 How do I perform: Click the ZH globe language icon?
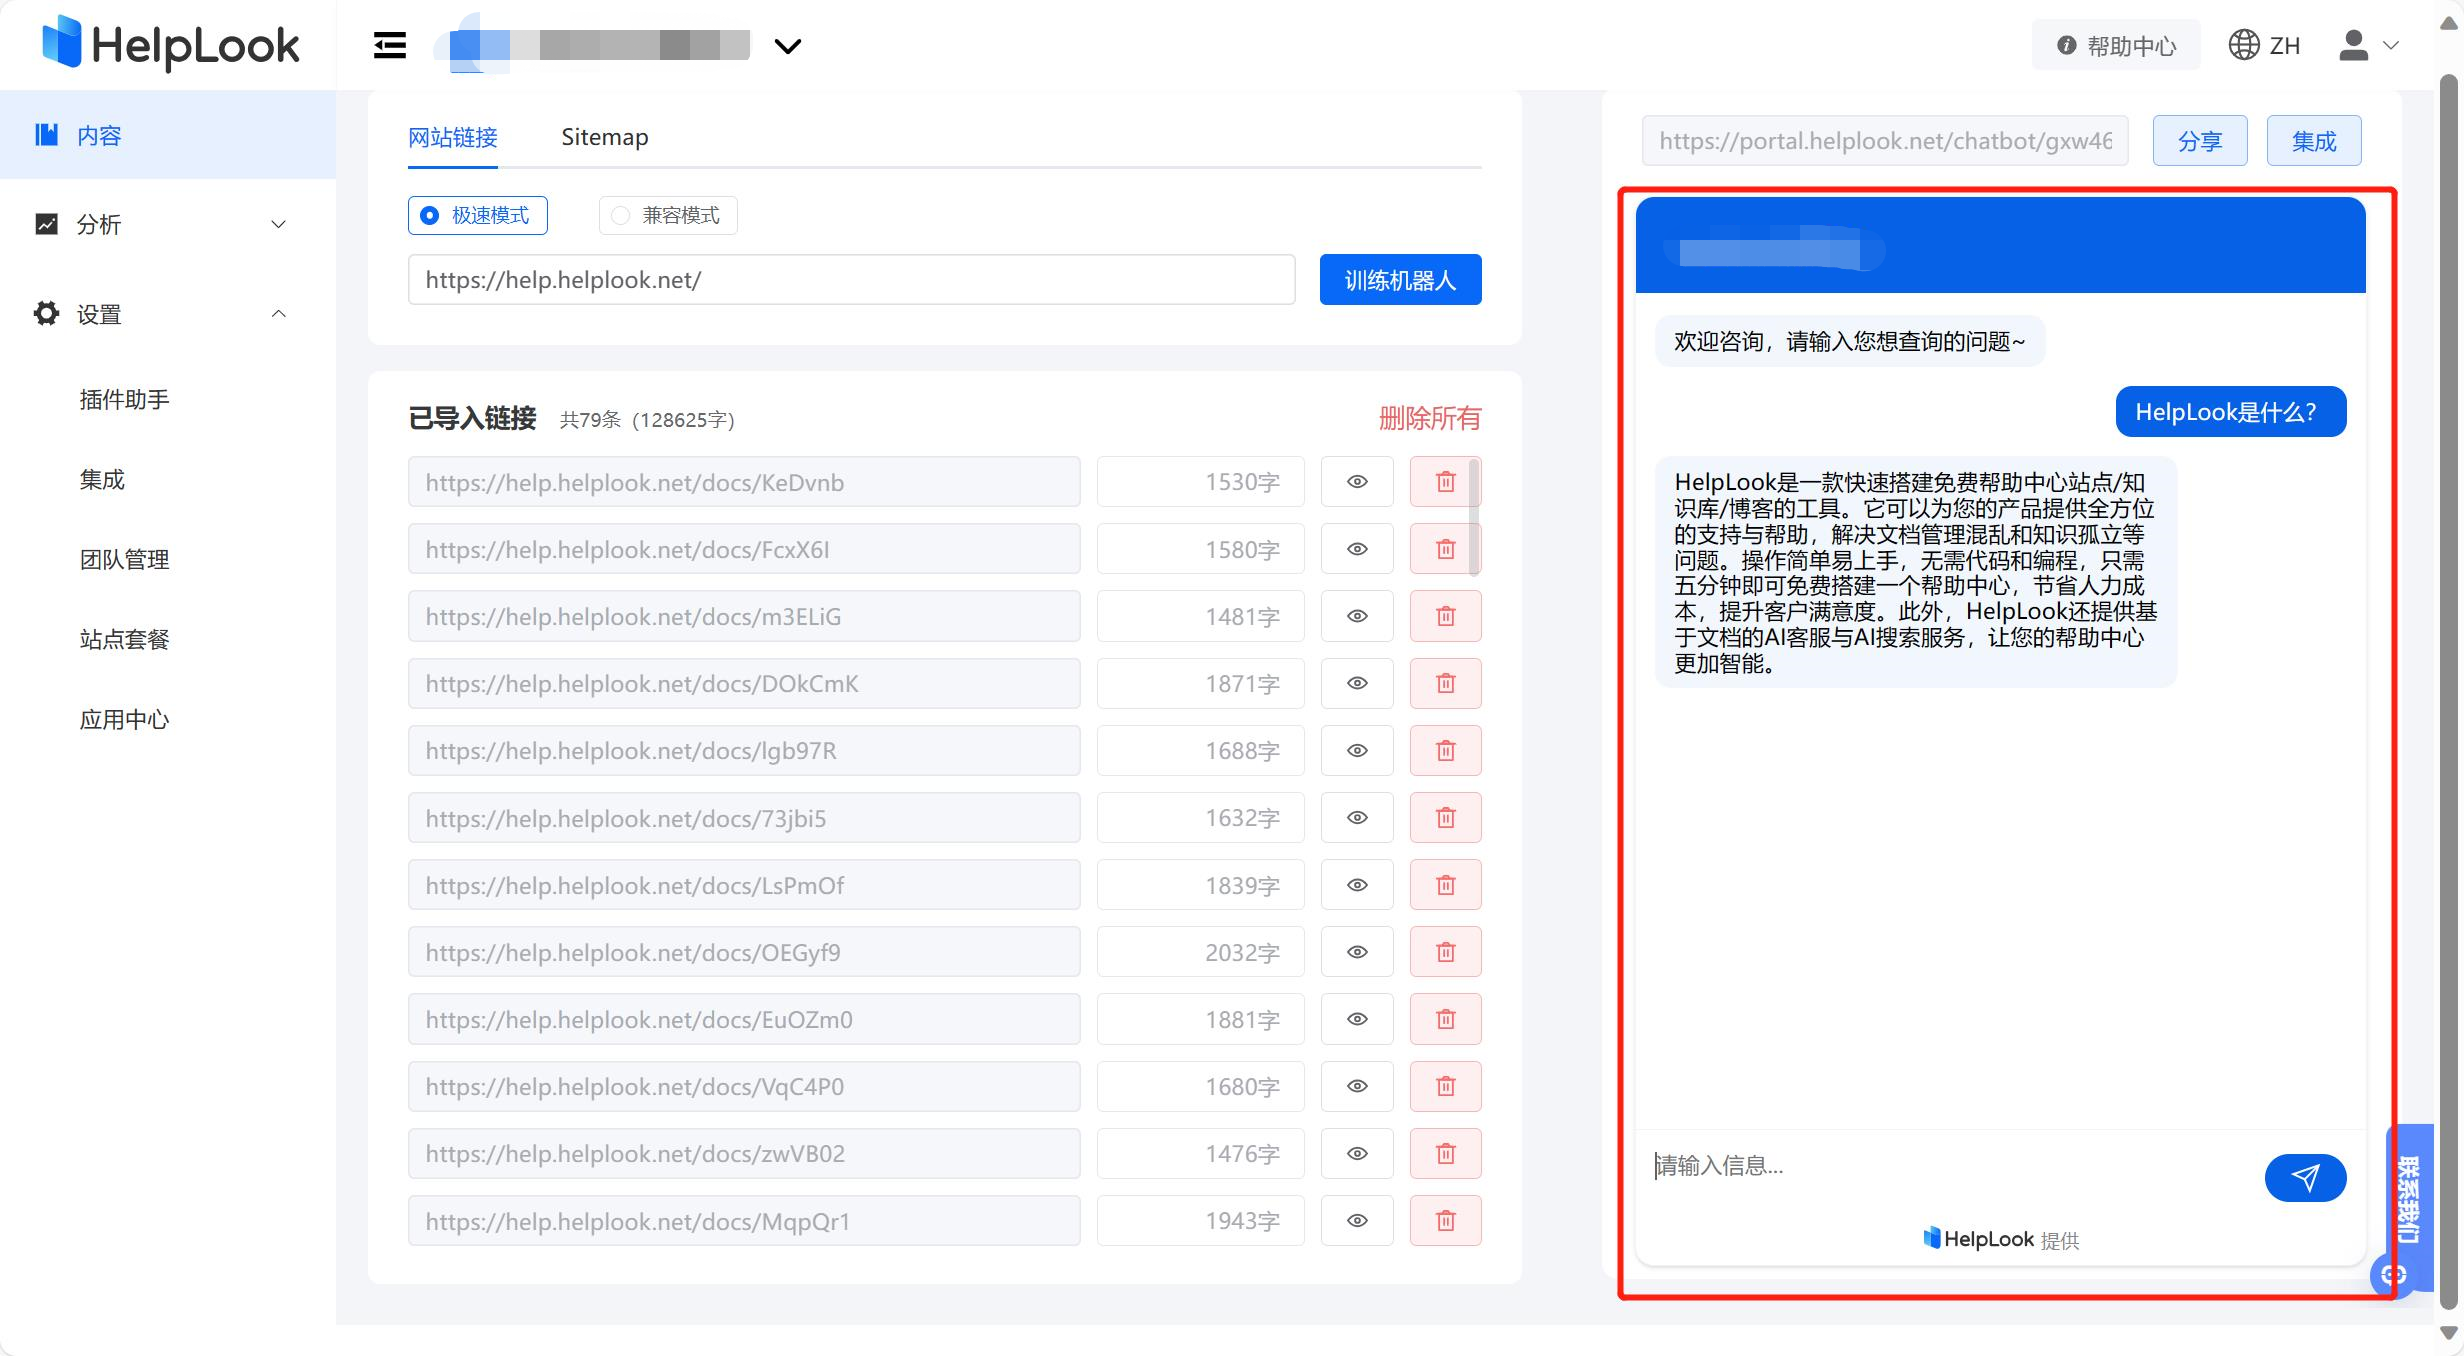[x=2243, y=44]
